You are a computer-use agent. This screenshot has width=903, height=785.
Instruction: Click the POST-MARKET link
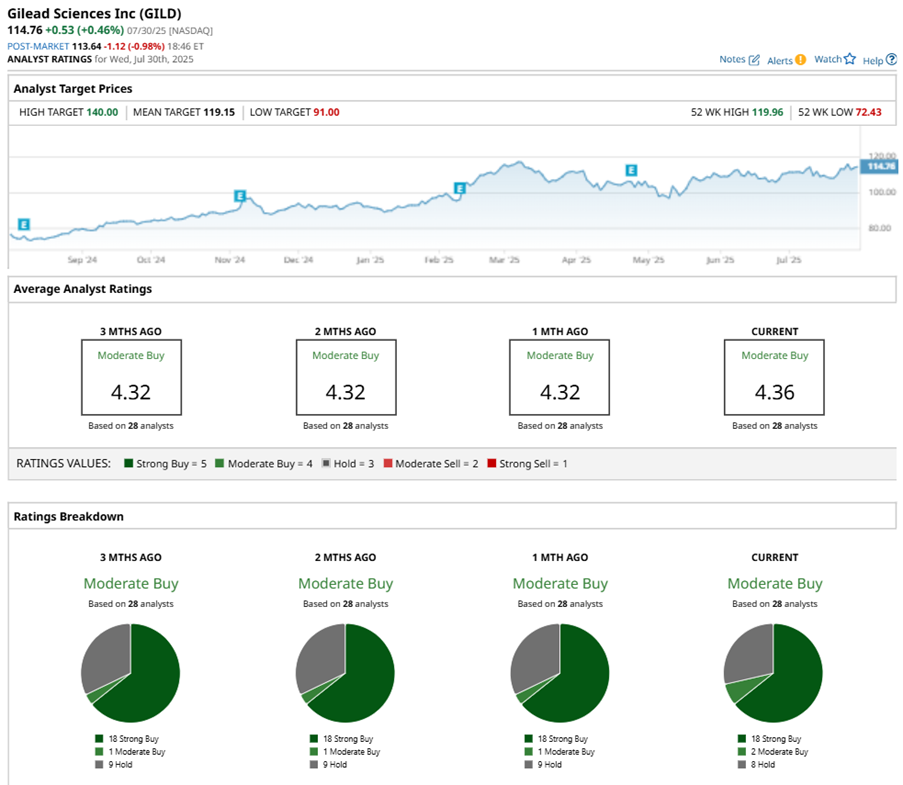click(38, 46)
